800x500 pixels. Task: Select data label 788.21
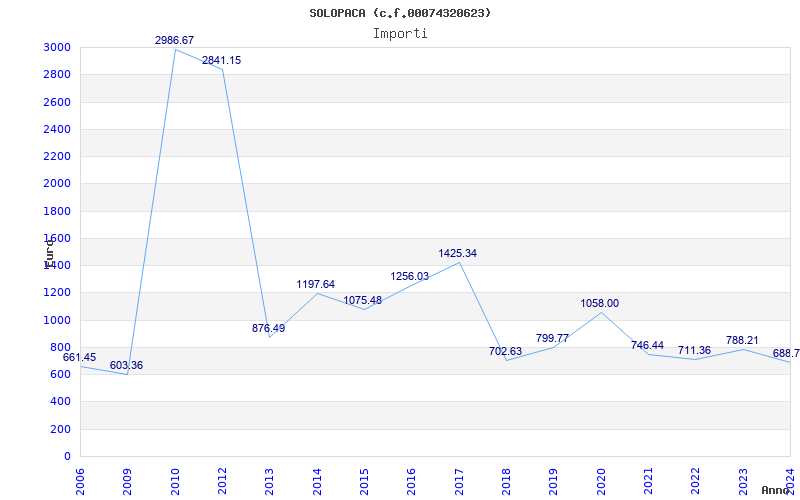point(742,340)
